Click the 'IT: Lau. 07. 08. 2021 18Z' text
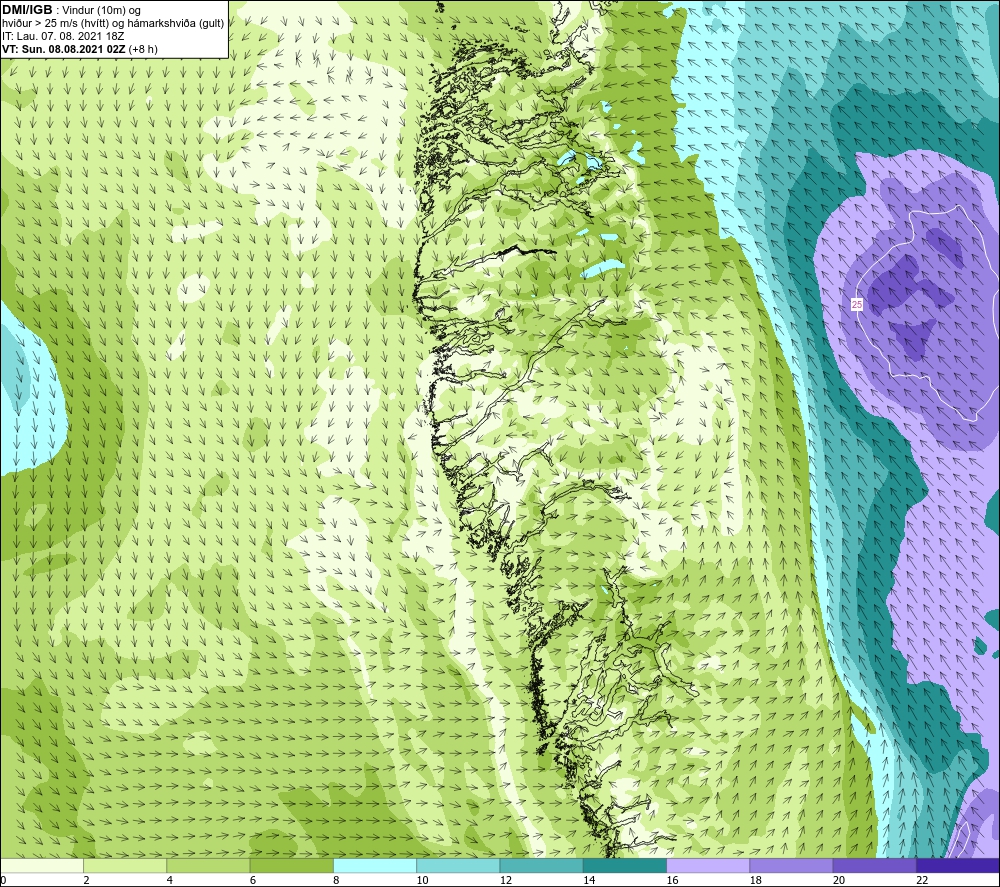The height and width of the screenshot is (887, 1000). coord(62,36)
